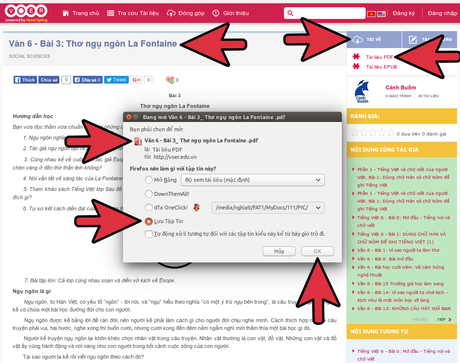This screenshot has width=460, height=363.
Task: Open Văn 6 - Bài 15 Trưởng giả học làm sang
Action: [x=400, y=284]
